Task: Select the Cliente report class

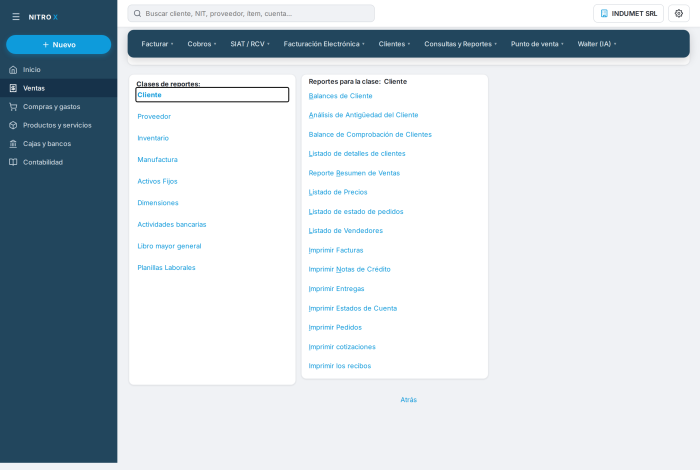Action: 212,95
